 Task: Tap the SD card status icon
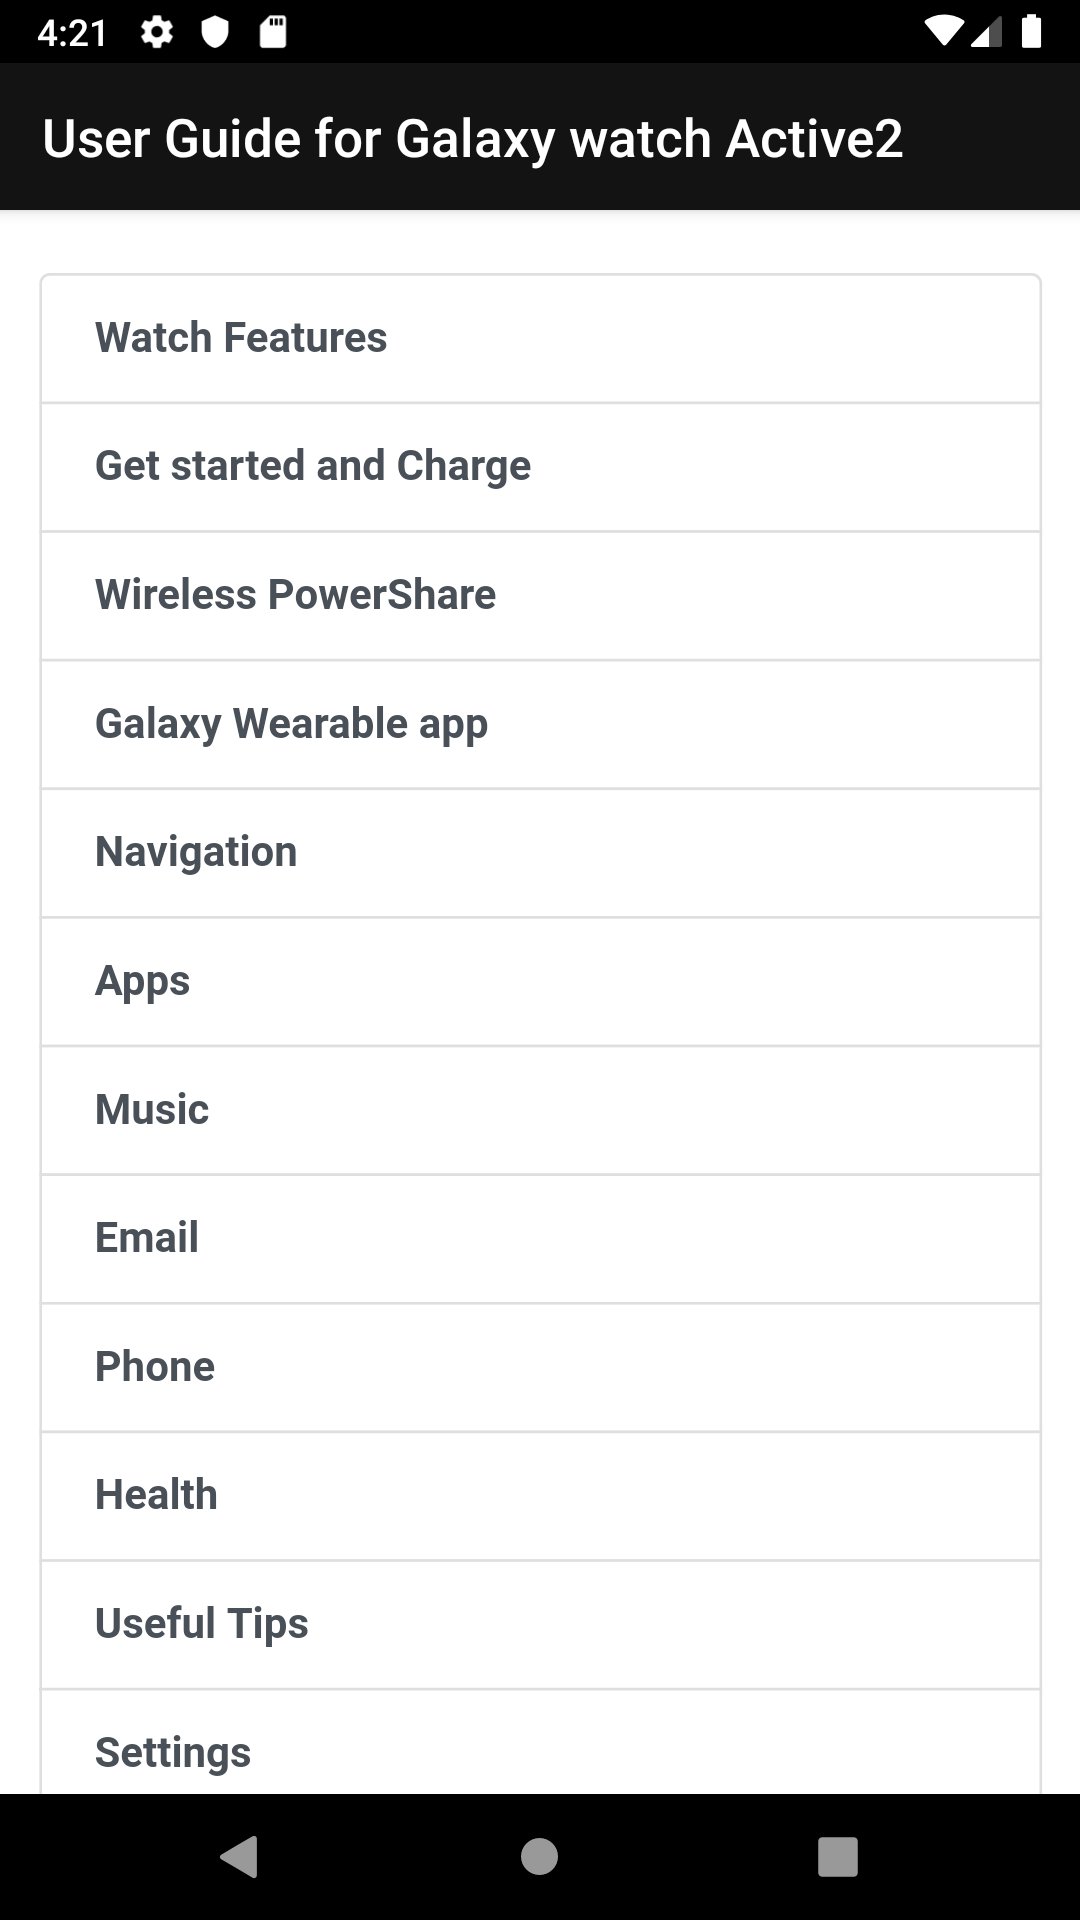pos(273,33)
